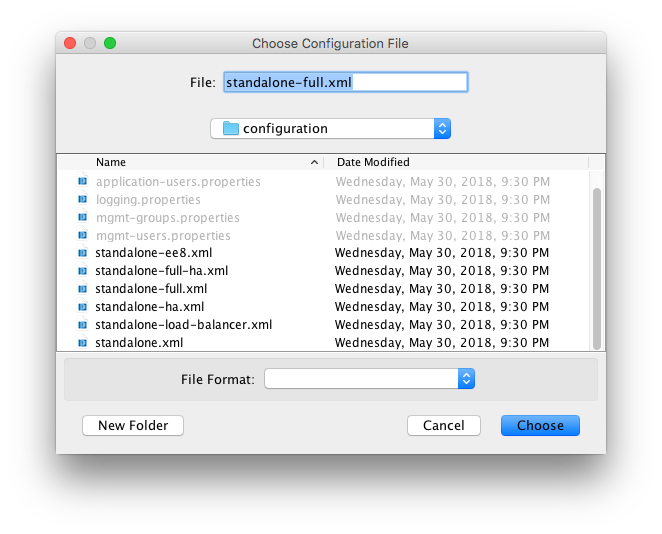Click the icon beside standalone-full-ha.xml

coord(82,271)
